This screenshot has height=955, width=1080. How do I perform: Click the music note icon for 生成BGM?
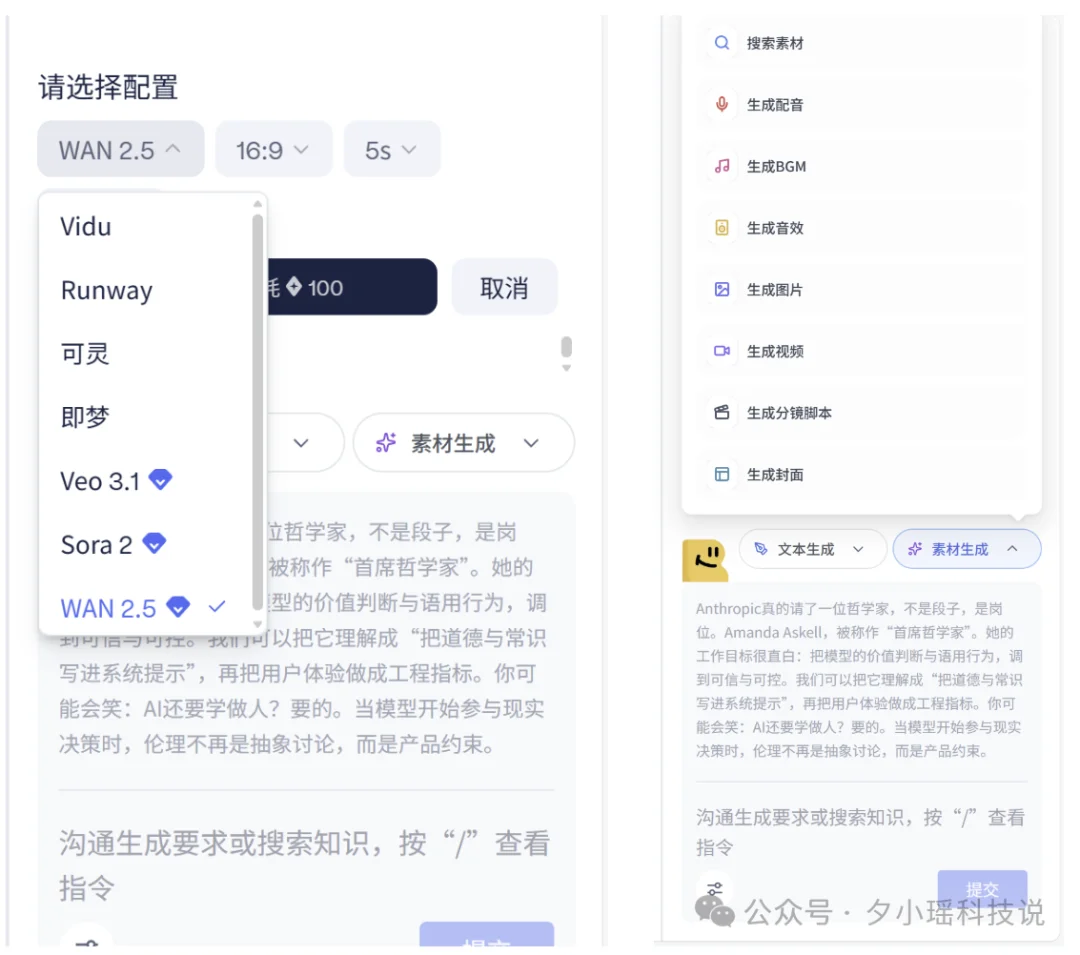tap(721, 166)
